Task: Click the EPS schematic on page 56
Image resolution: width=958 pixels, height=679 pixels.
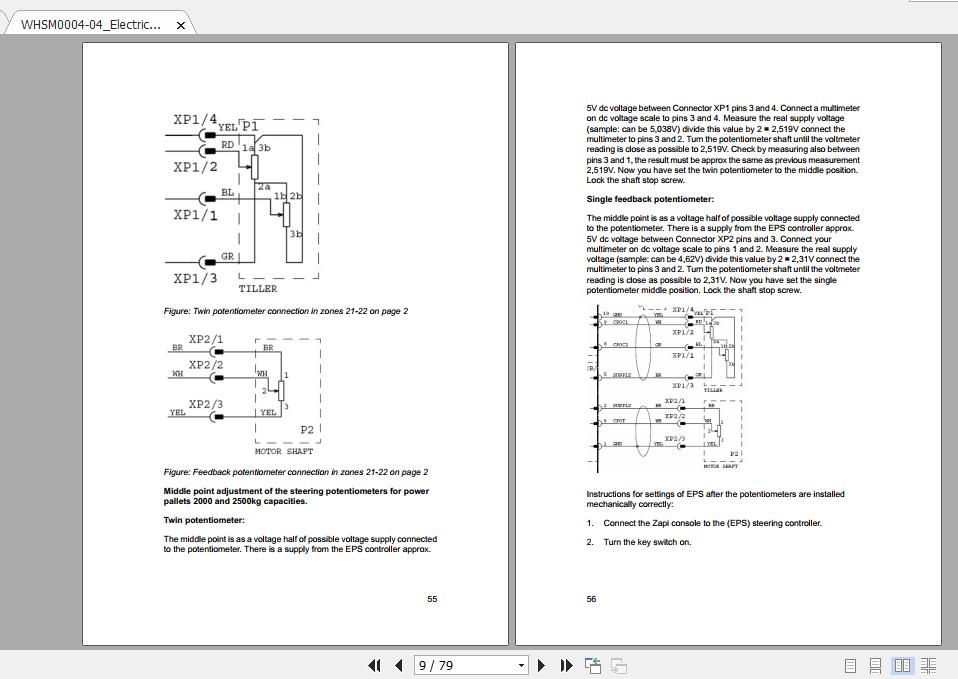Action: [x=670, y=385]
